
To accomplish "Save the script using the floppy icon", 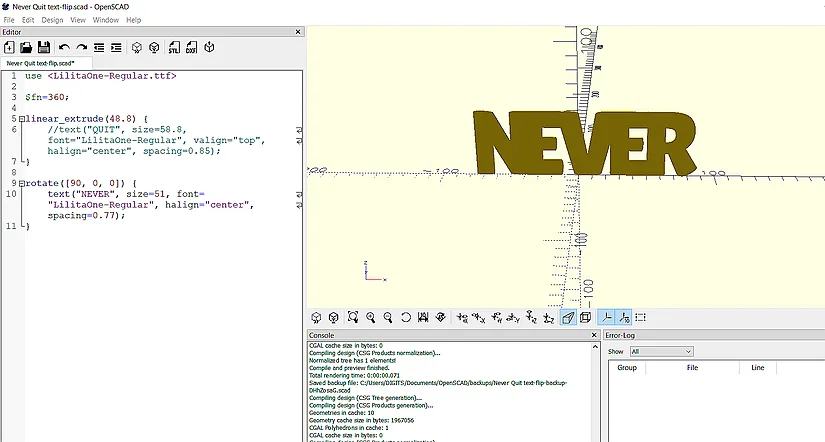I will click(44, 47).
